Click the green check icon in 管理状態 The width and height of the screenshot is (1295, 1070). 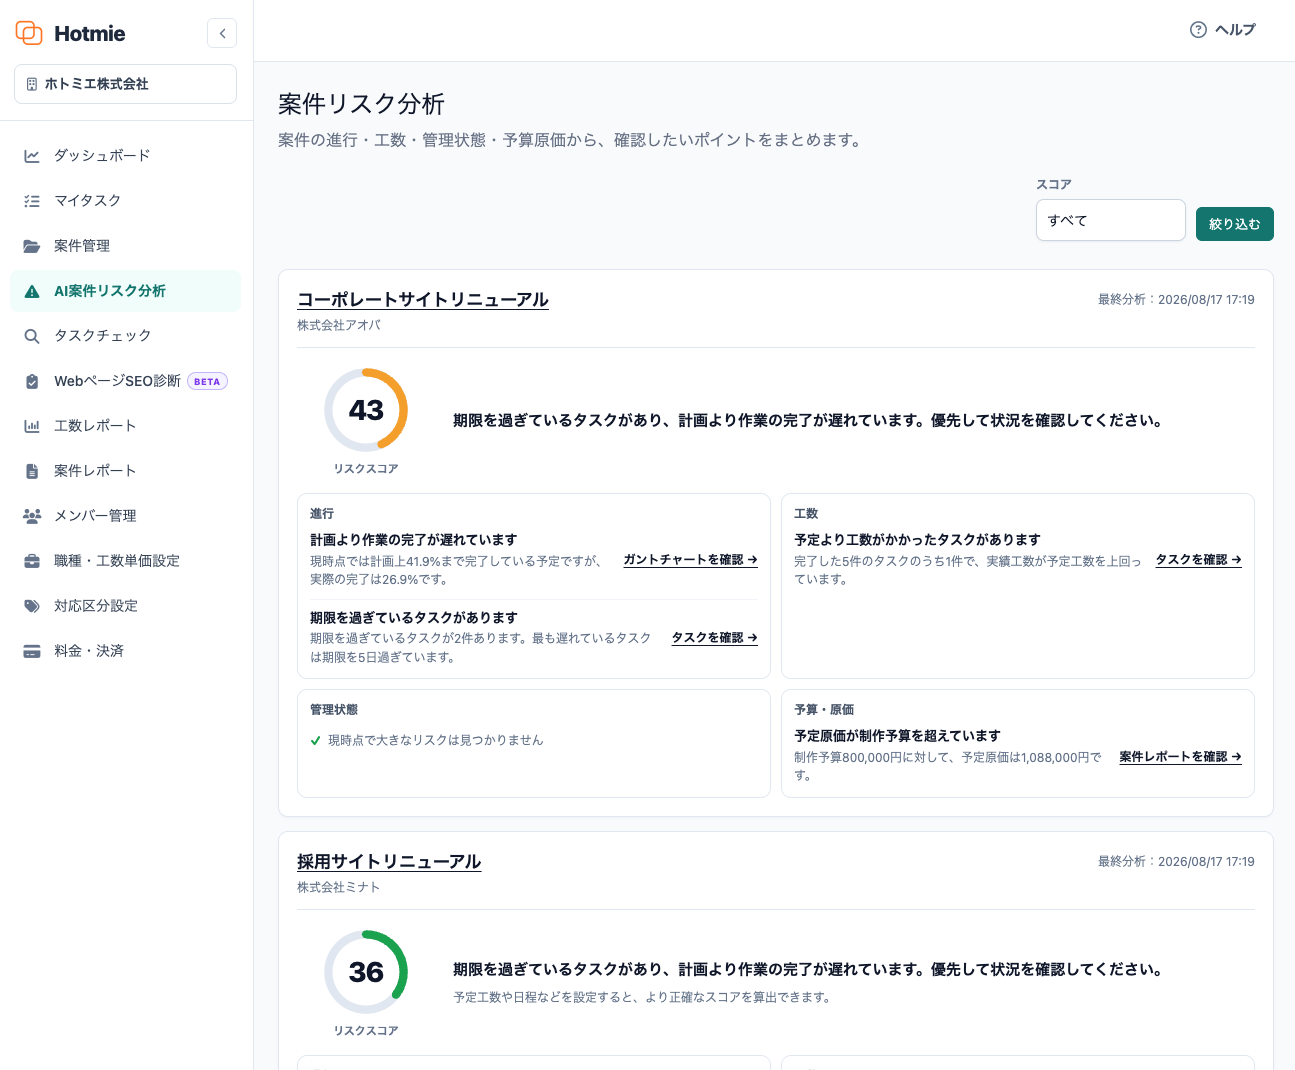pos(316,741)
